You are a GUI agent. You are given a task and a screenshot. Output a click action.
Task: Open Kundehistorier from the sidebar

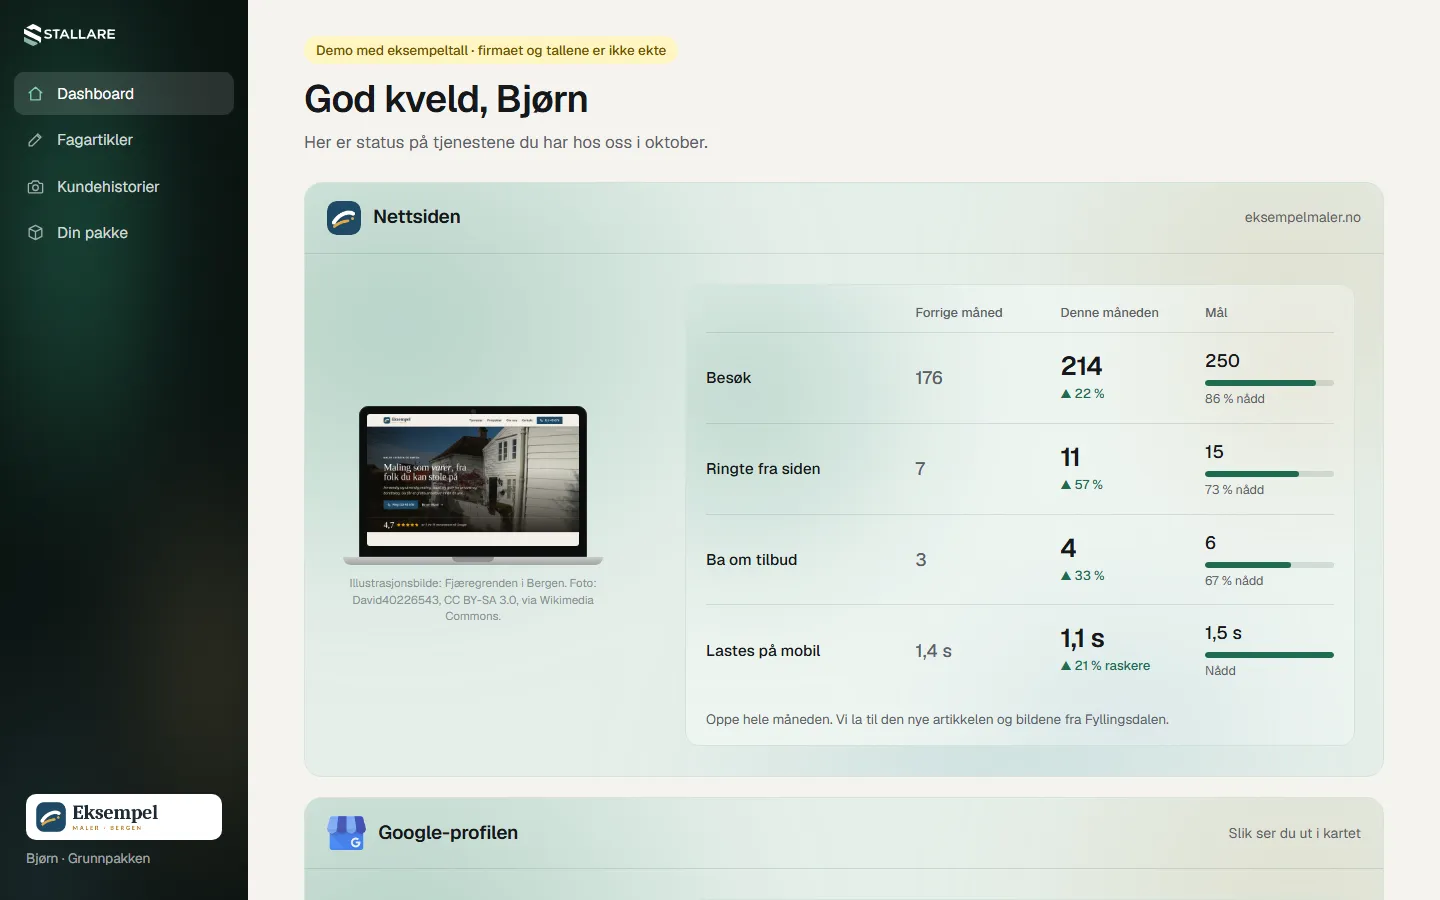124,187
